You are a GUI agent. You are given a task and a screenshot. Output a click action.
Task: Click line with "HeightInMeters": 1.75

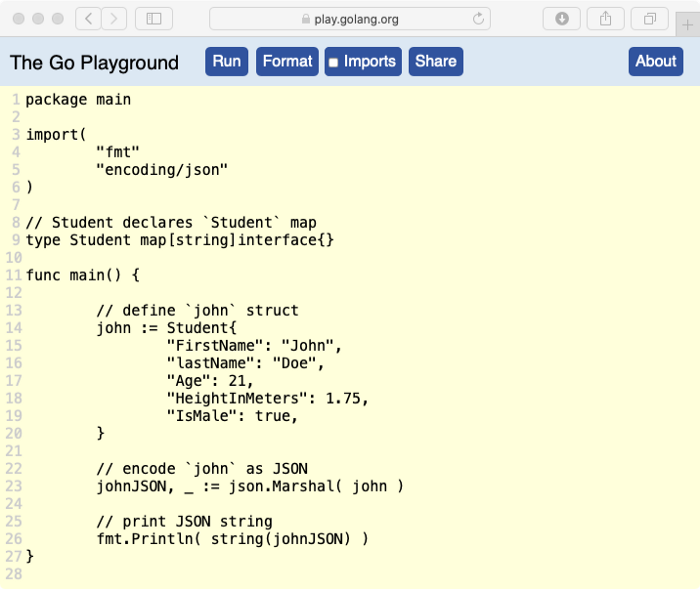[x=267, y=398]
